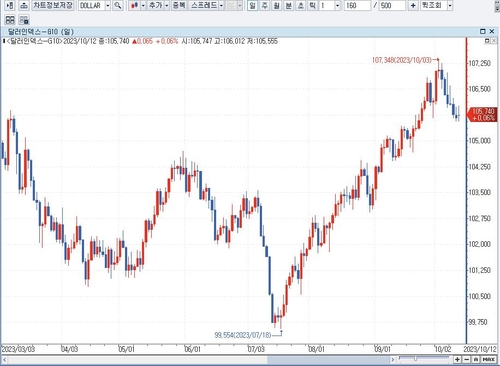Close the 달러인덱스-G10 chart panel
500x366 pixels.
(492, 31)
